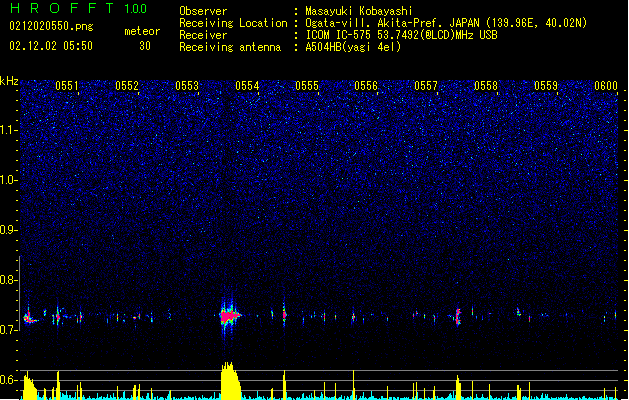Image resolution: width=629 pixels, height=400 pixels.
Task: Click the 0.9 kHz frequency axis label
Action: point(9,230)
